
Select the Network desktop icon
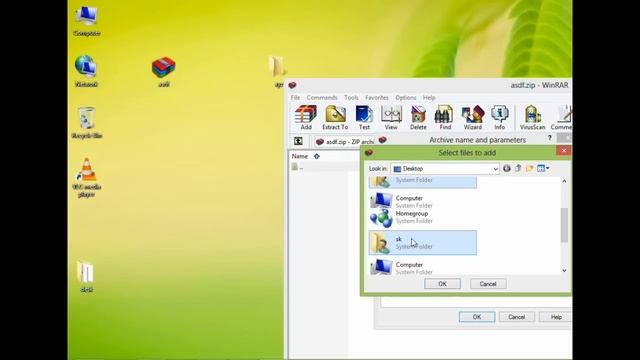[86, 71]
